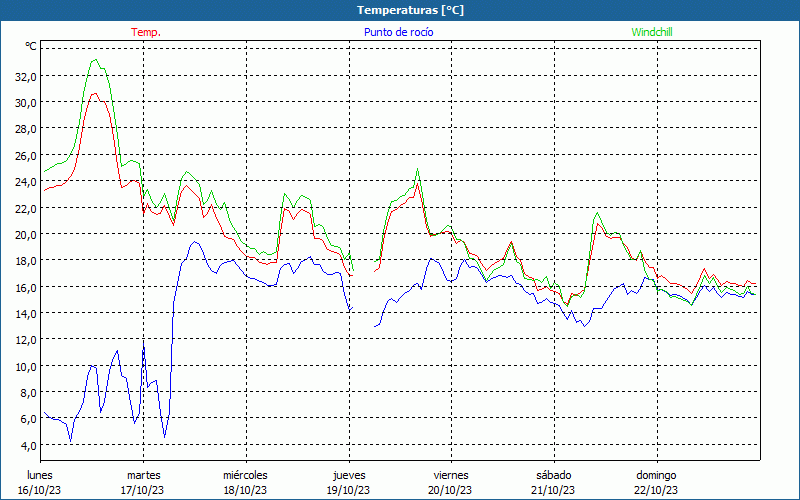This screenshot has width=800, height=500.
Task: Click the 'viernes' day label
Action: (451, 475)
